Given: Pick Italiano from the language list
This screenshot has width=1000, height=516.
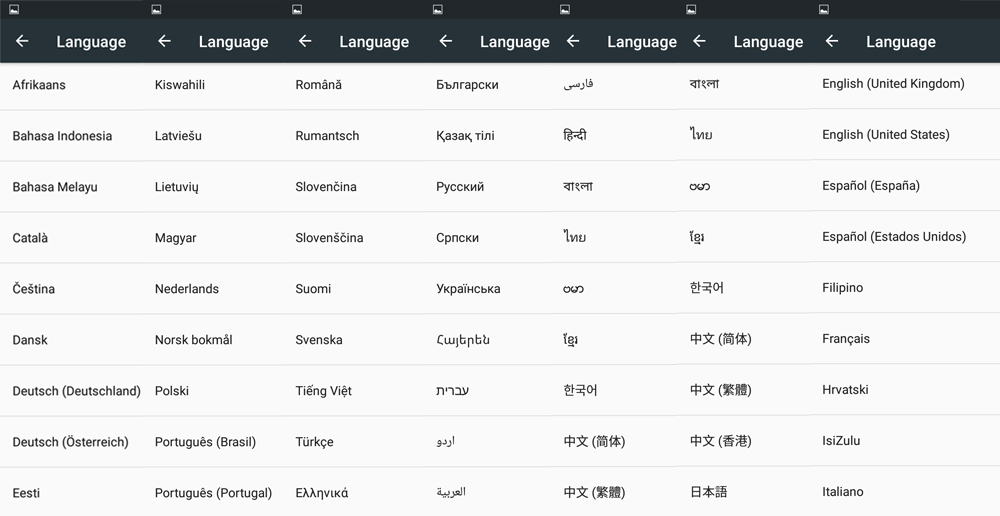Looking at the screenshot, I should pyautogui.click(x=842, y=492).
